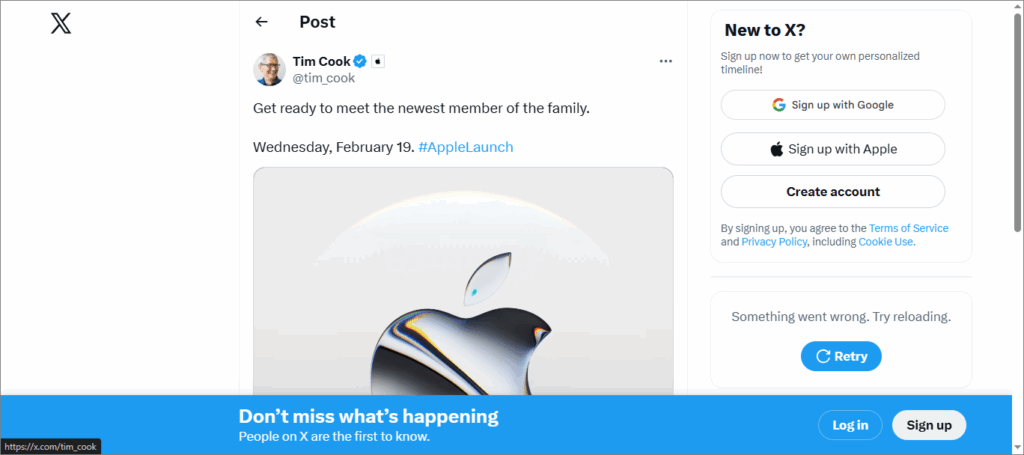
Task: Open the #AppleLaunch hashtag link
Action: pyautogui.click(x=466, y=147)
